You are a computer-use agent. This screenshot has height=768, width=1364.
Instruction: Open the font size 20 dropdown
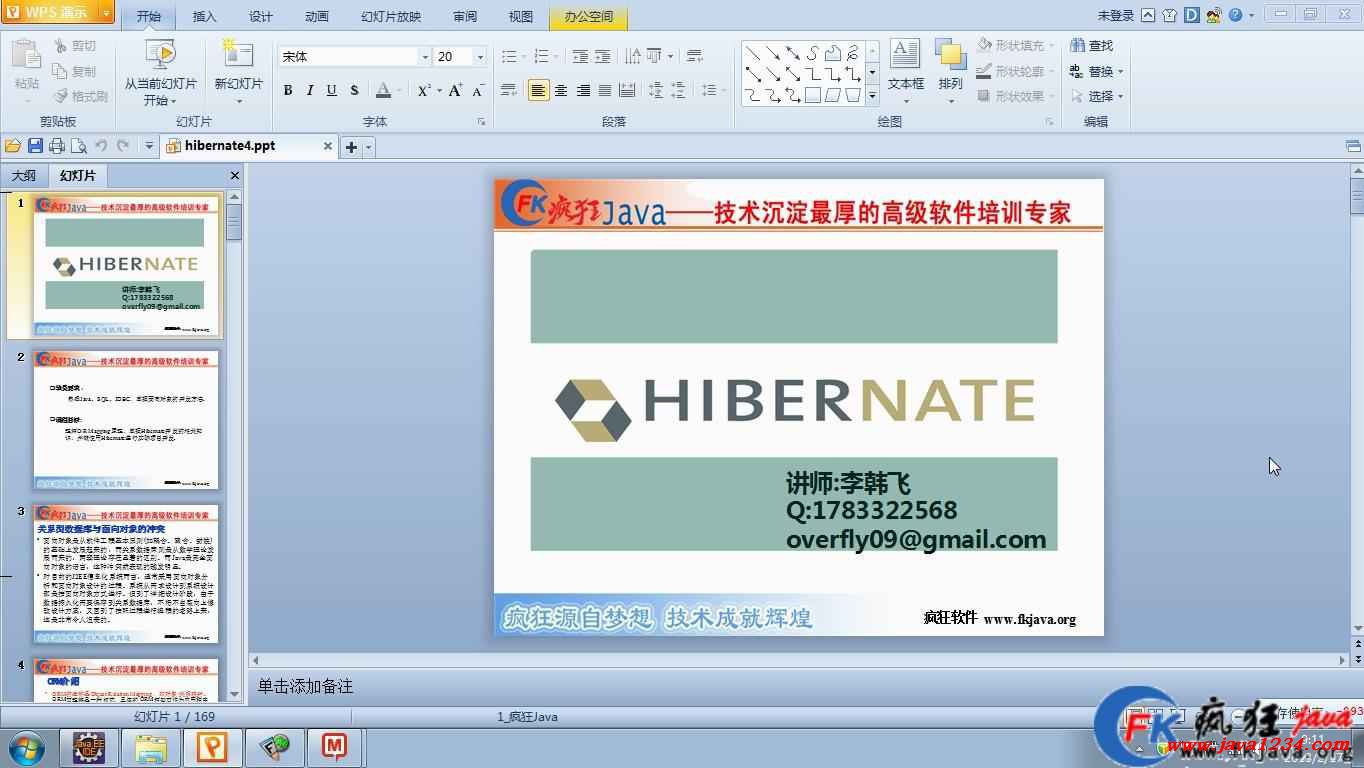click(480, 57)
